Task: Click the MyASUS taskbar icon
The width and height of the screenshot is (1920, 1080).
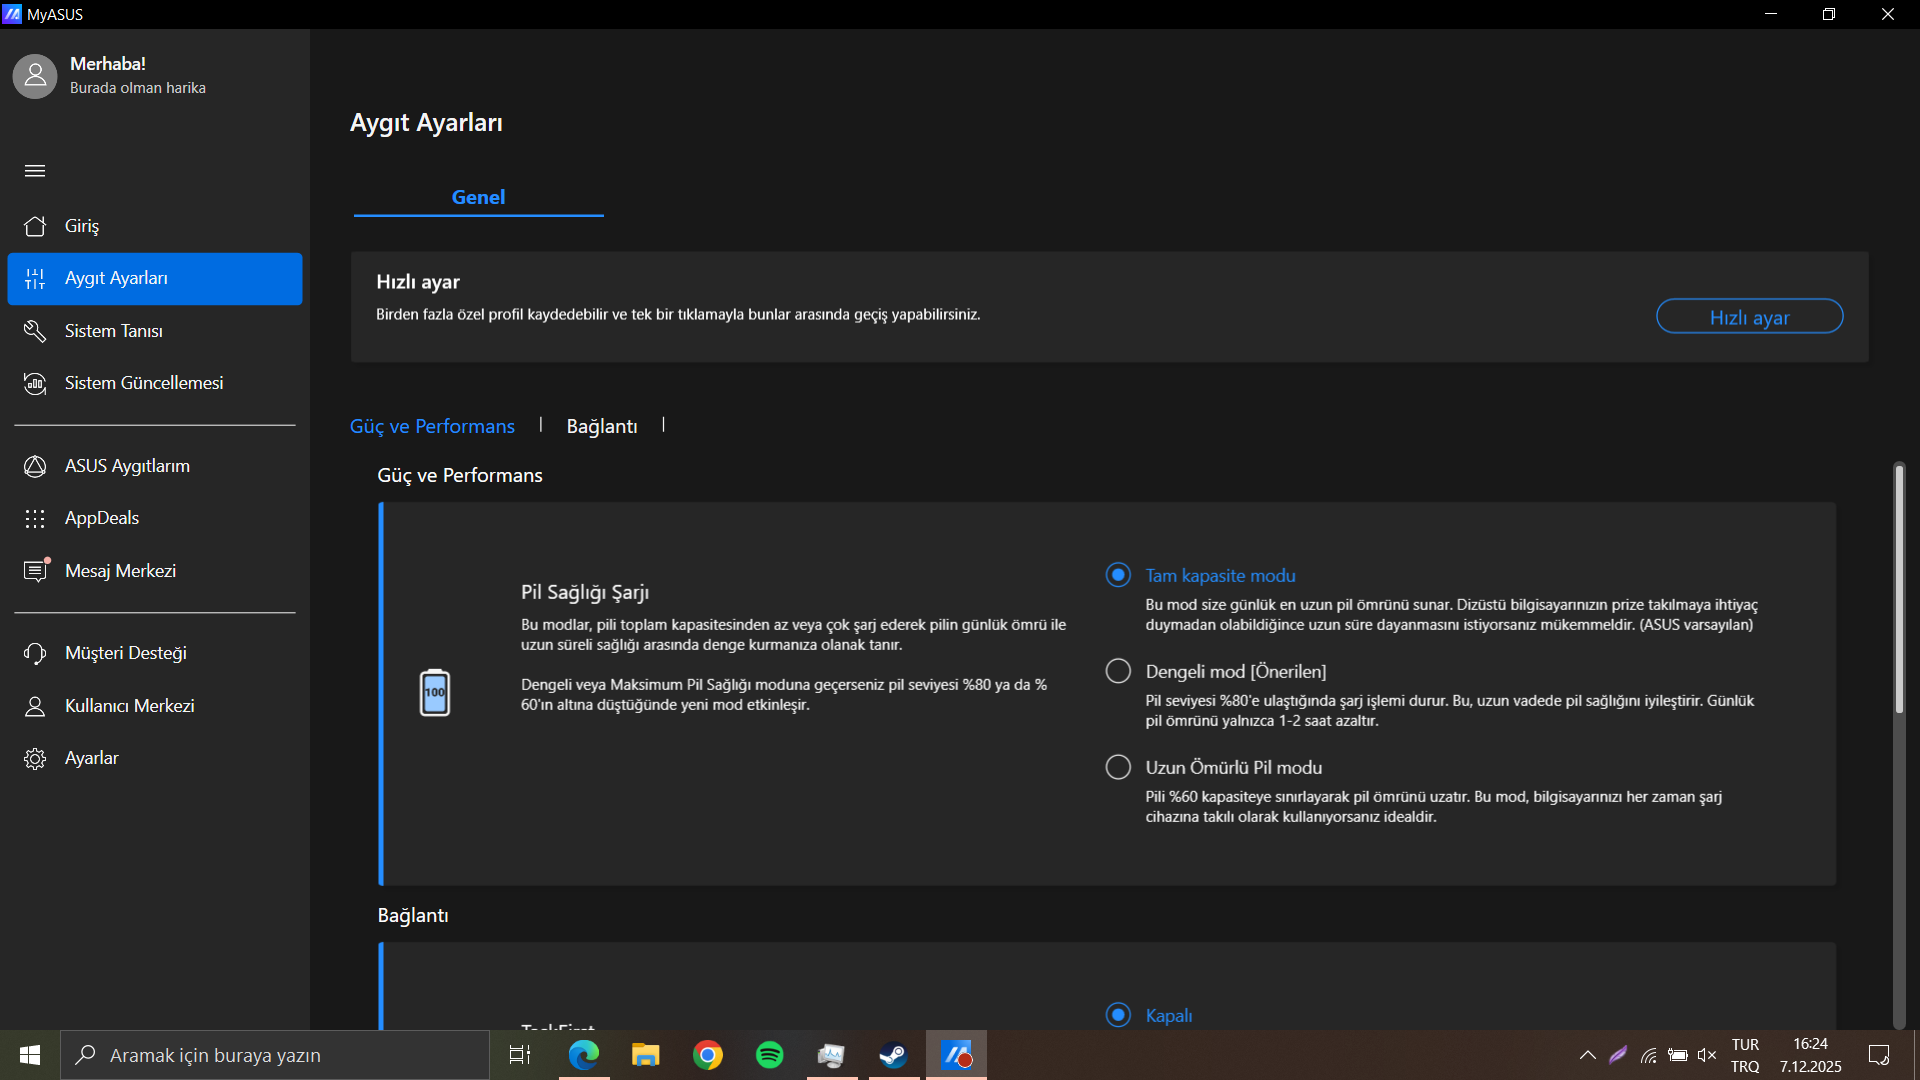Action: point(957,1055)
